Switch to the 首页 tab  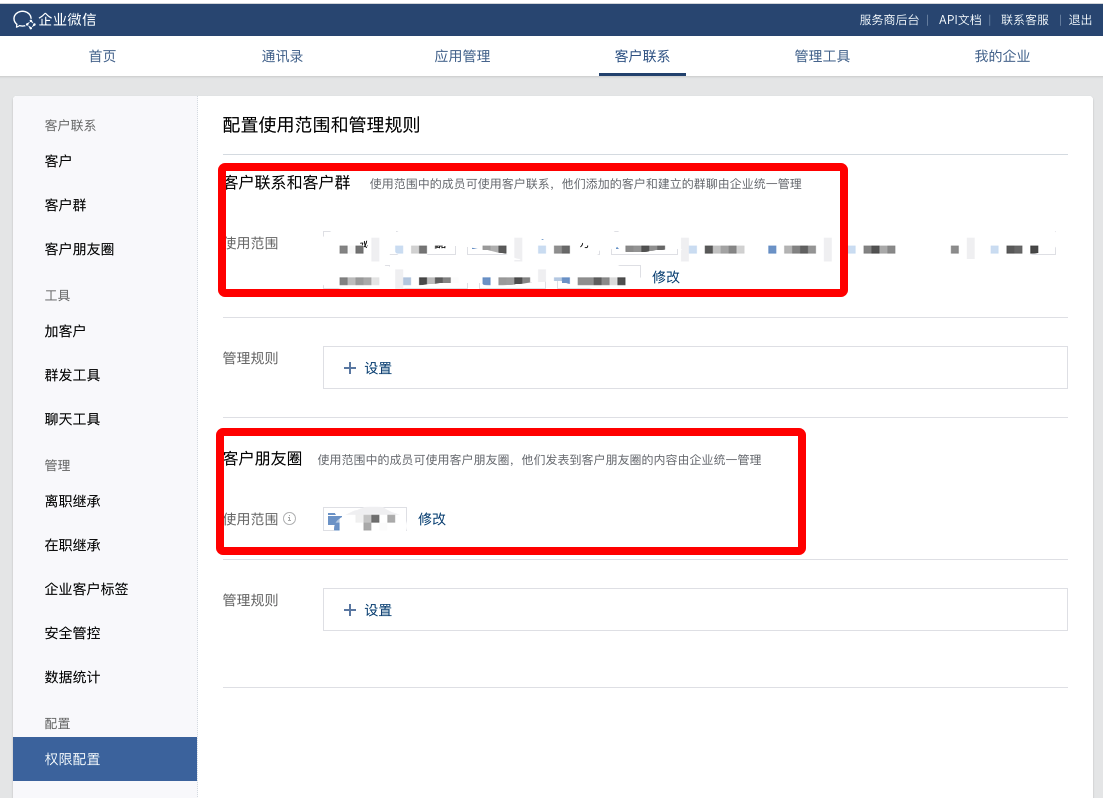click(x=103, y=56)
